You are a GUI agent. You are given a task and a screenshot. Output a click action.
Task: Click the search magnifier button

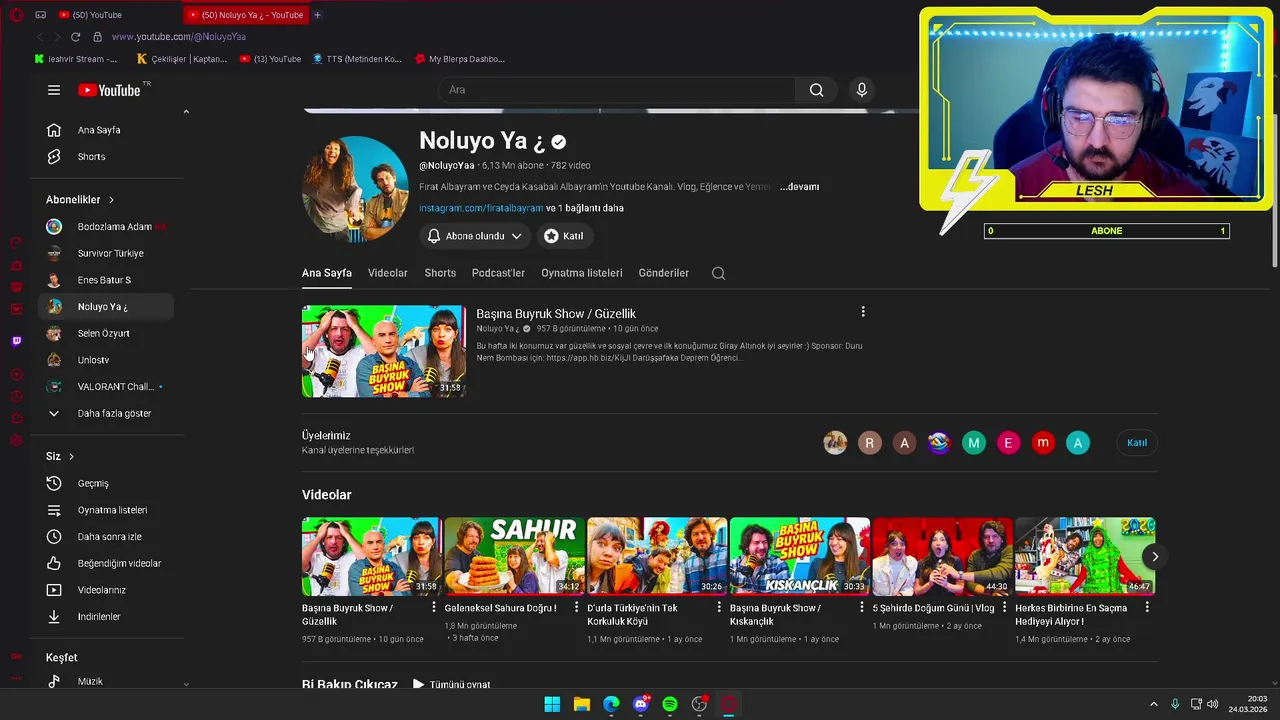(817, 90)
